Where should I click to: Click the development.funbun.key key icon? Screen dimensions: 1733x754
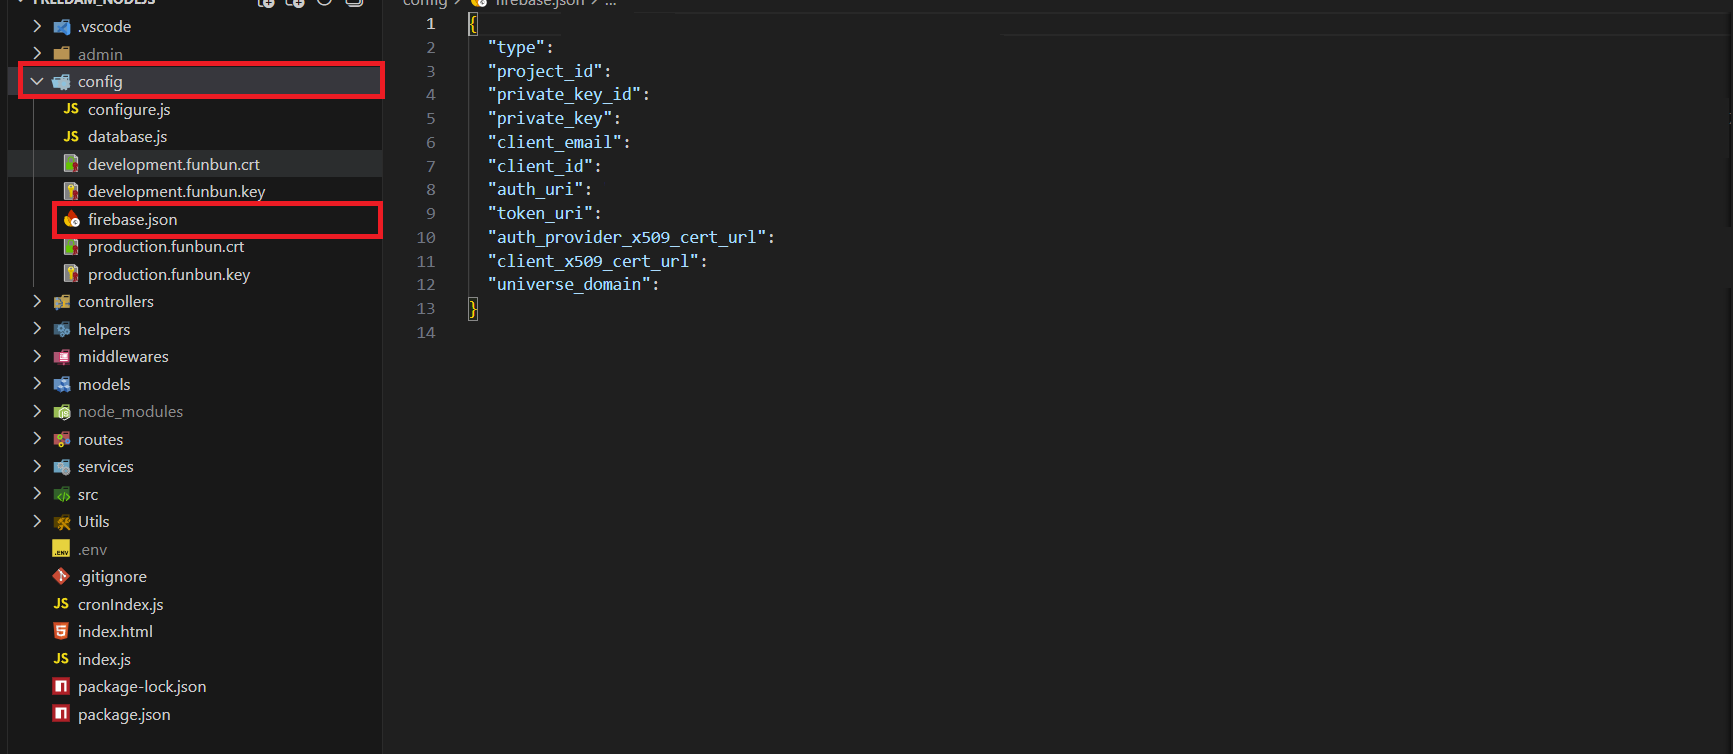pos(71,191)
